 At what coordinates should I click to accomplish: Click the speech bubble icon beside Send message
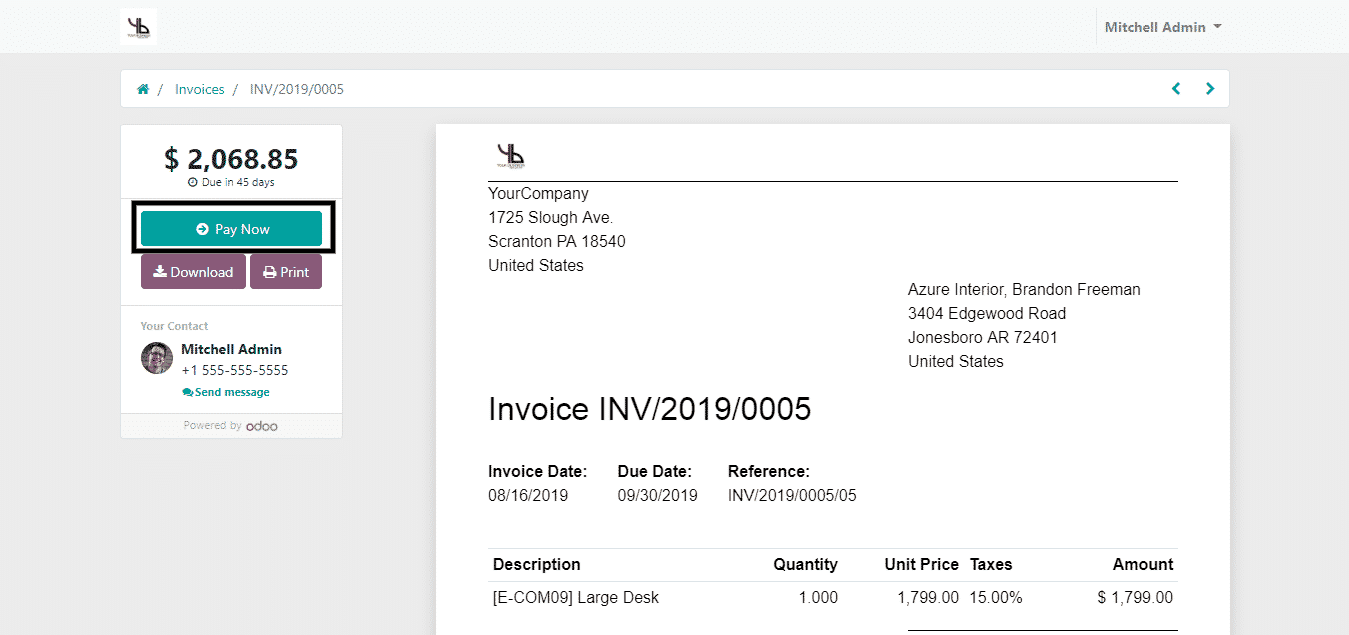click(x=187, y=393)
